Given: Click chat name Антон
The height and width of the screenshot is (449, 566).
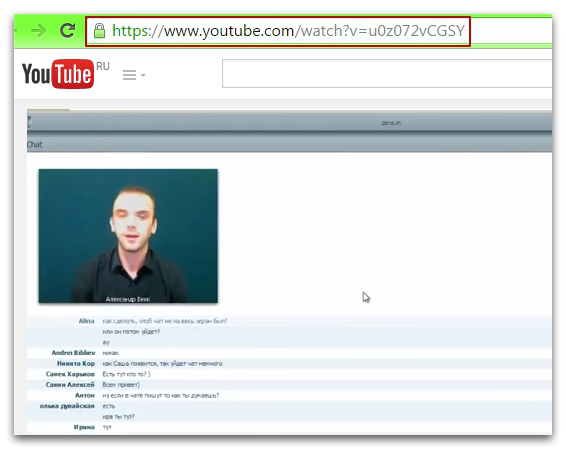Looking at the screenshot, I should 85,395.
